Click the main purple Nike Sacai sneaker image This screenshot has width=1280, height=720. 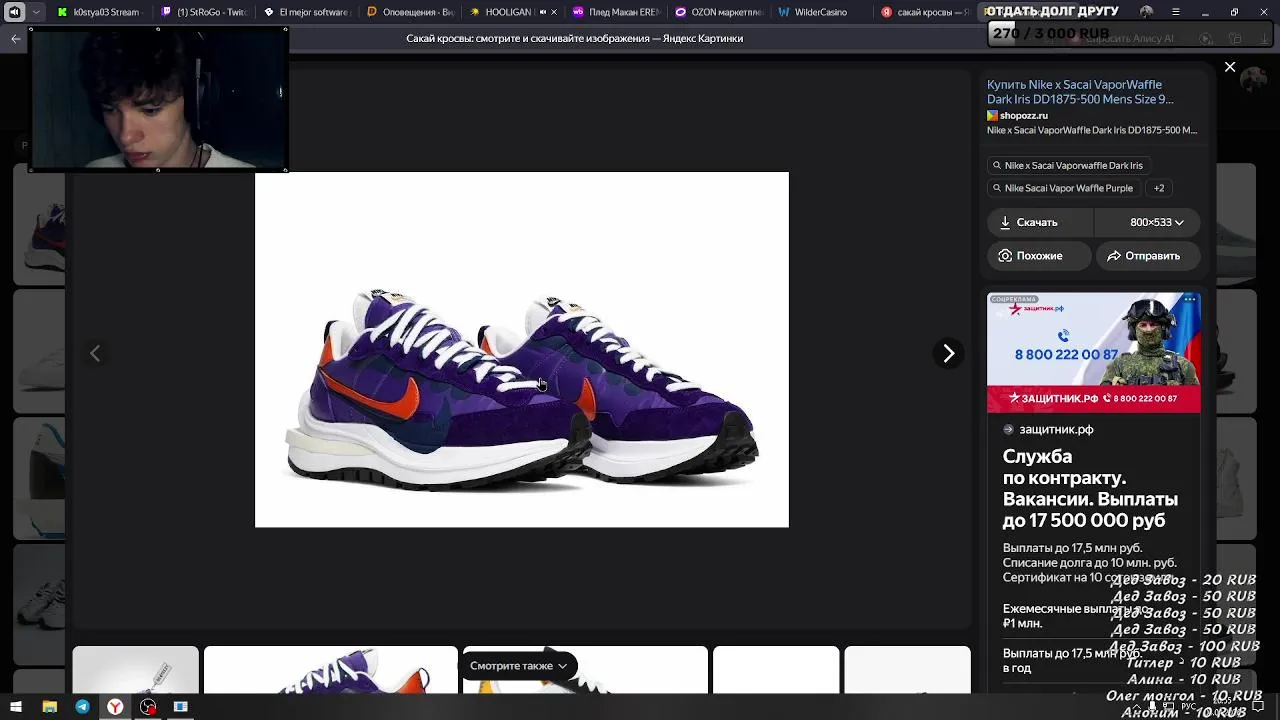tap(522, 350)
